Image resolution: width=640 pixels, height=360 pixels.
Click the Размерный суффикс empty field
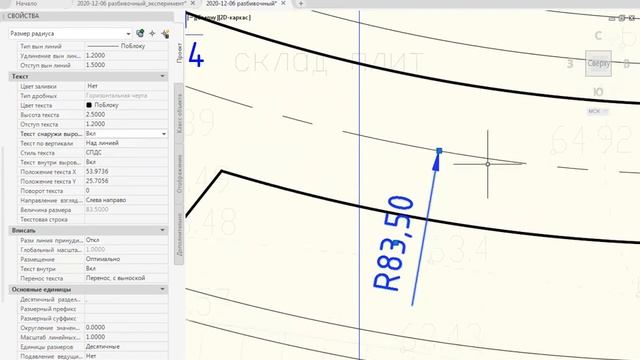click(126, 318)
